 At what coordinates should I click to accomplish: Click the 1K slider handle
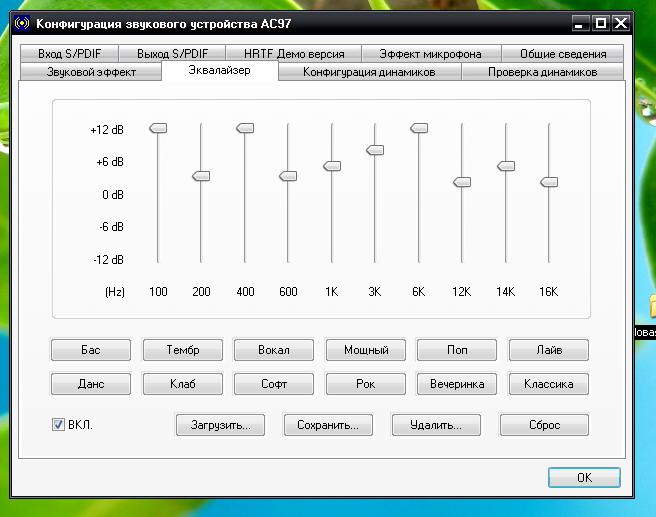[332, 166]
